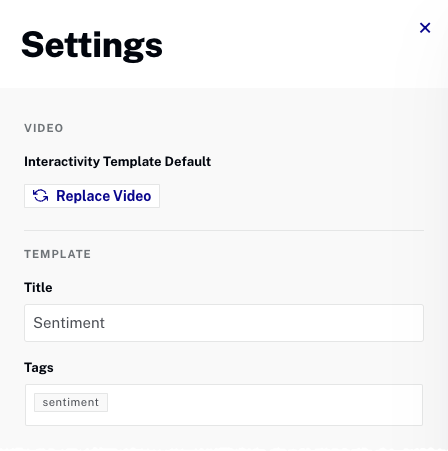This screenshot has width=448, height=451.
Task: Click the Settings heading
Action: pos(92,45)
